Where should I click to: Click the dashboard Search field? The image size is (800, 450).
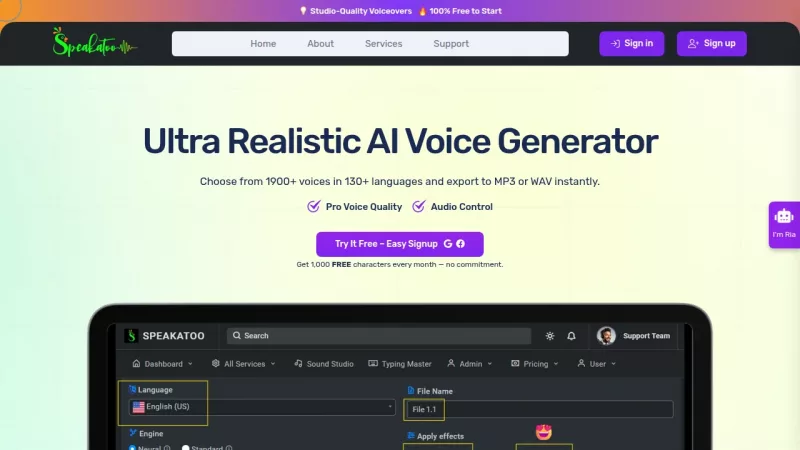[379, 336]
